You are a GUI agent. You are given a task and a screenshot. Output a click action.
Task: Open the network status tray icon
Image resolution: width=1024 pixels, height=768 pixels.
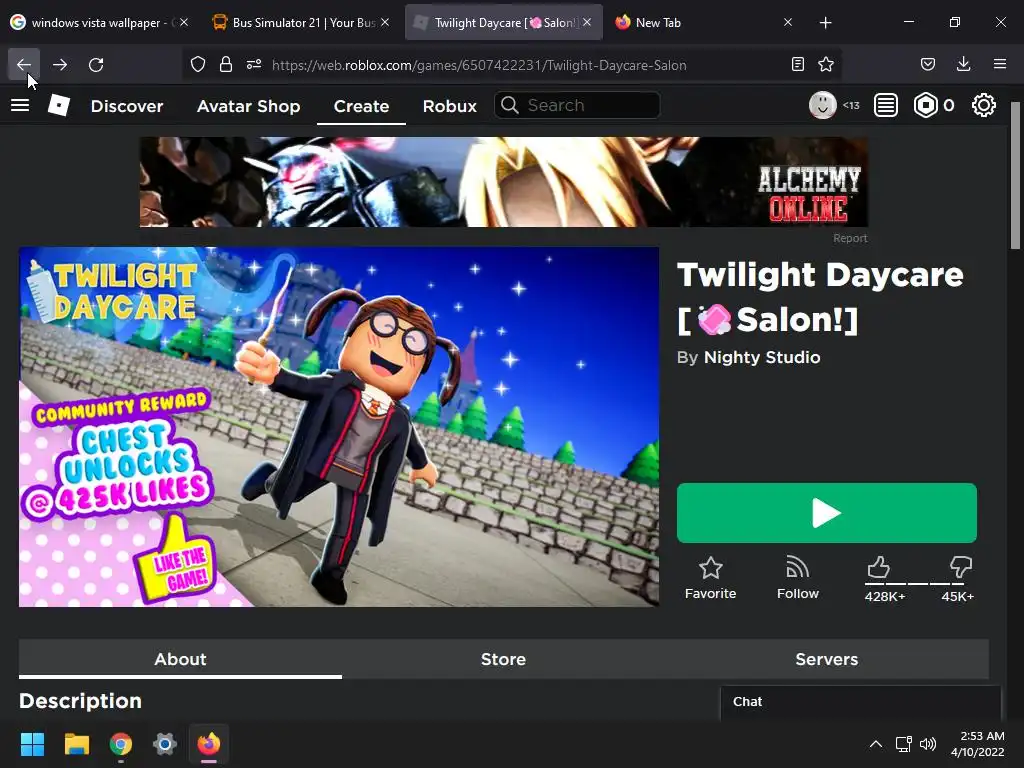904,744
